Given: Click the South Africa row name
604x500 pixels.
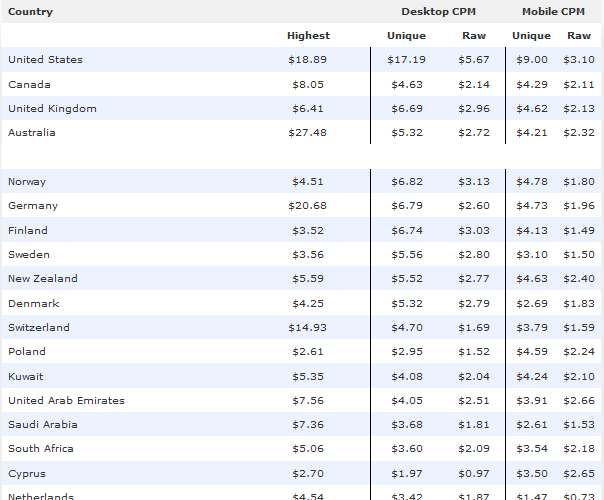Looking at the screenshot, I should pos(40,449).
